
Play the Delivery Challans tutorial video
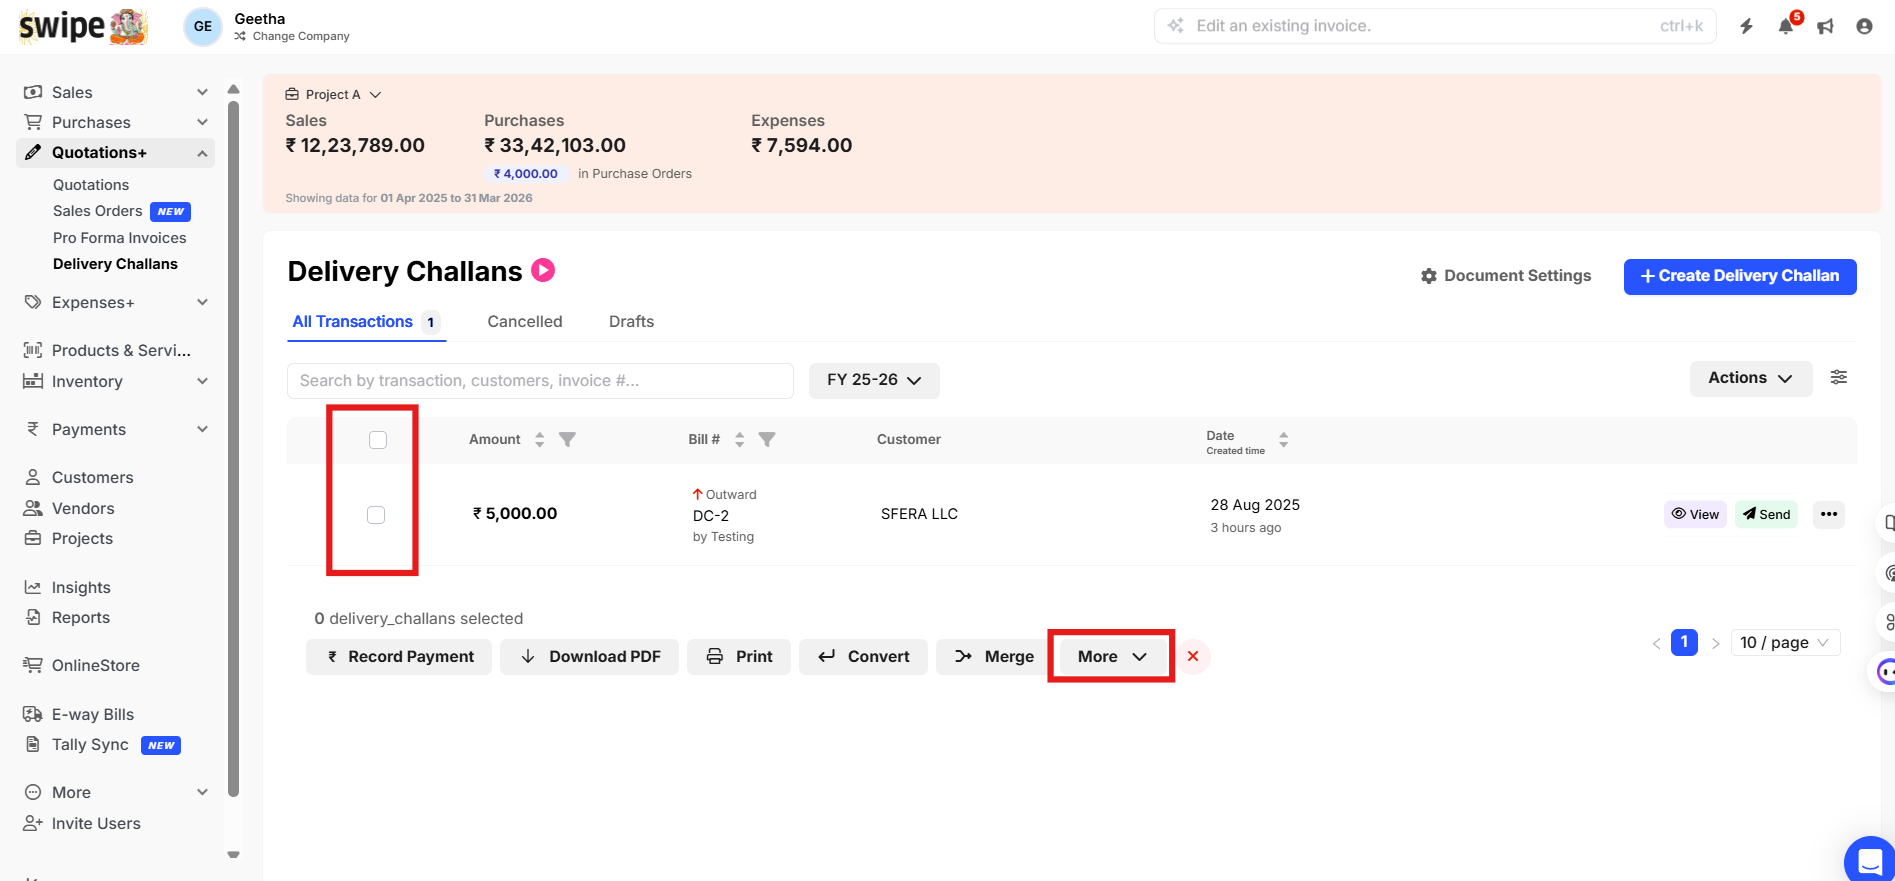tap(543, 270)
